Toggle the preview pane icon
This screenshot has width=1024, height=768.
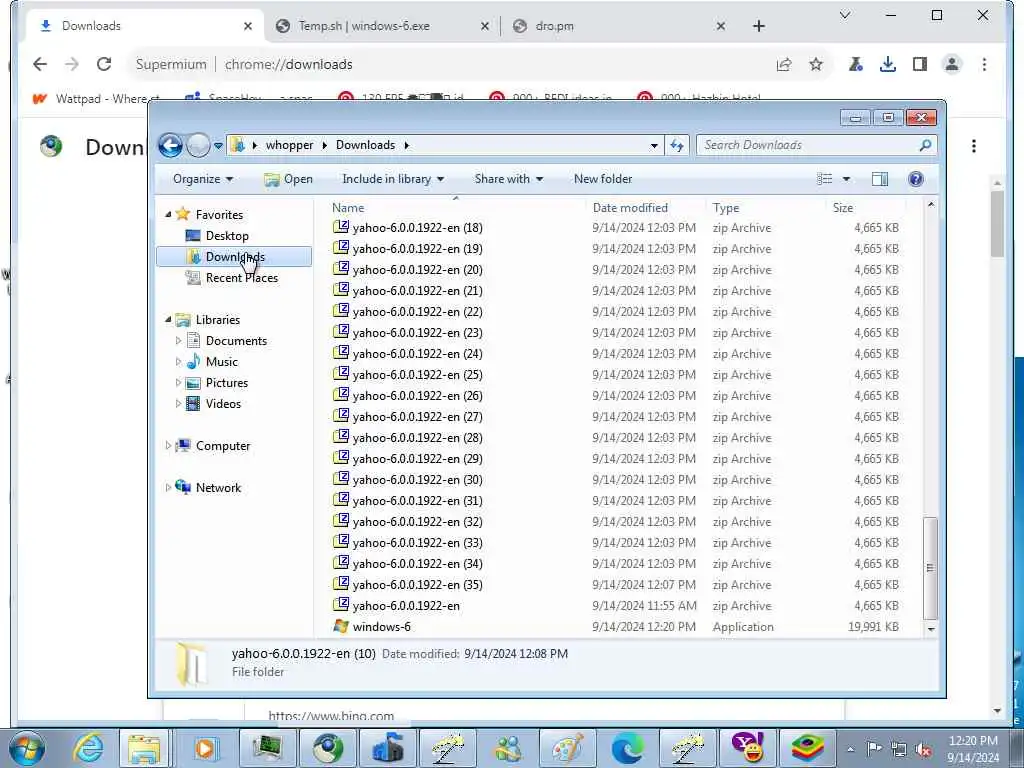coord(880,179)
